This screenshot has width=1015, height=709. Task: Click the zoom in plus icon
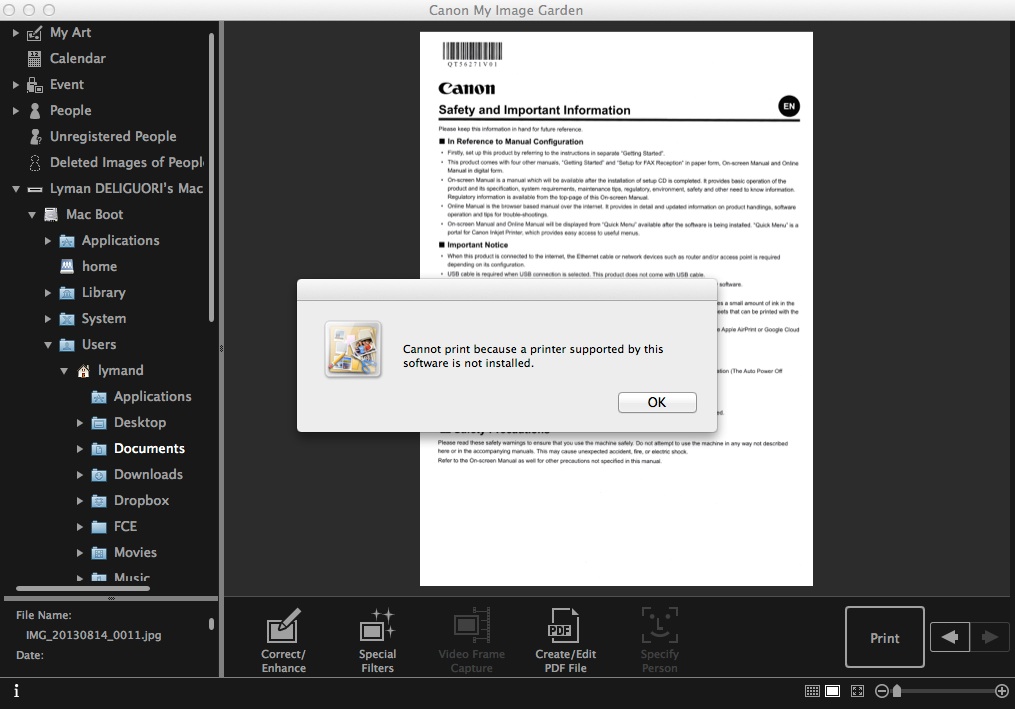1002,691
